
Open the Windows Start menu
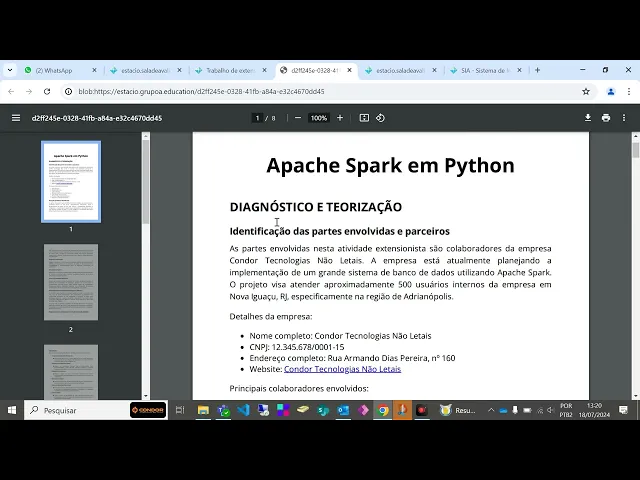[12, 410]
